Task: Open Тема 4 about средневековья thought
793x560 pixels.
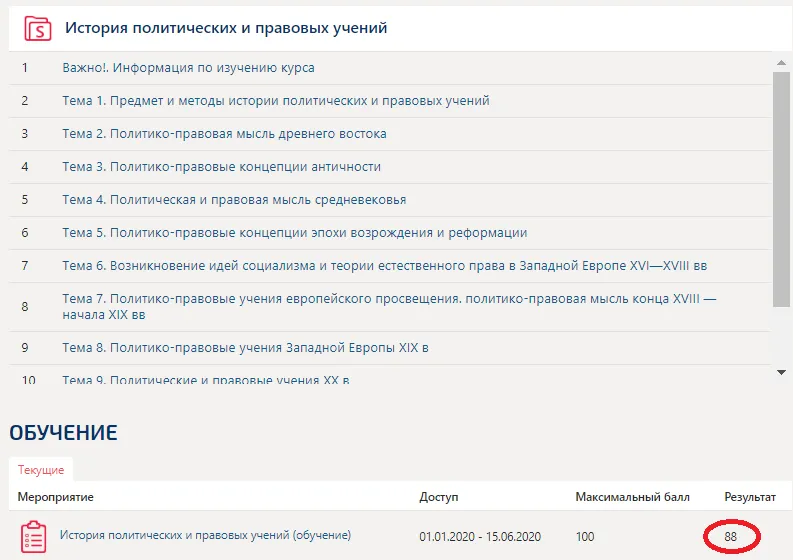Action: tap(234, 200)
